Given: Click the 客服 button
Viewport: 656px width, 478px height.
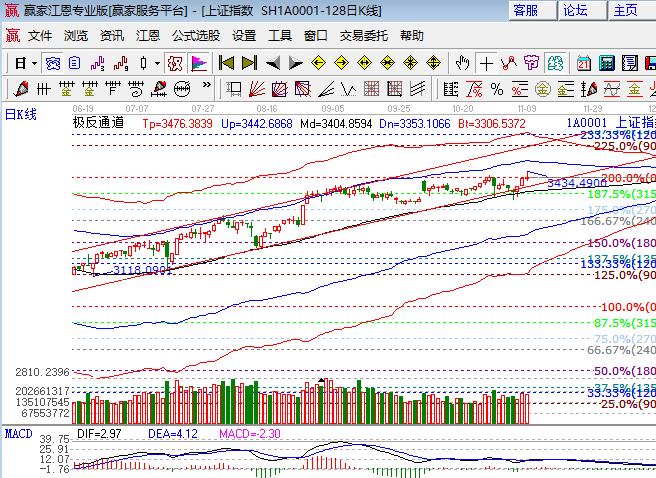Looking at the screenshot, I should [x=525, y=10].
